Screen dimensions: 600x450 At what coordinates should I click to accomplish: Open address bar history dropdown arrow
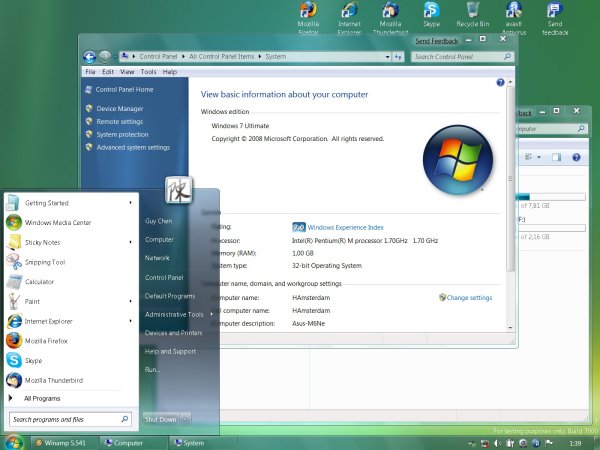click(388, 57)
